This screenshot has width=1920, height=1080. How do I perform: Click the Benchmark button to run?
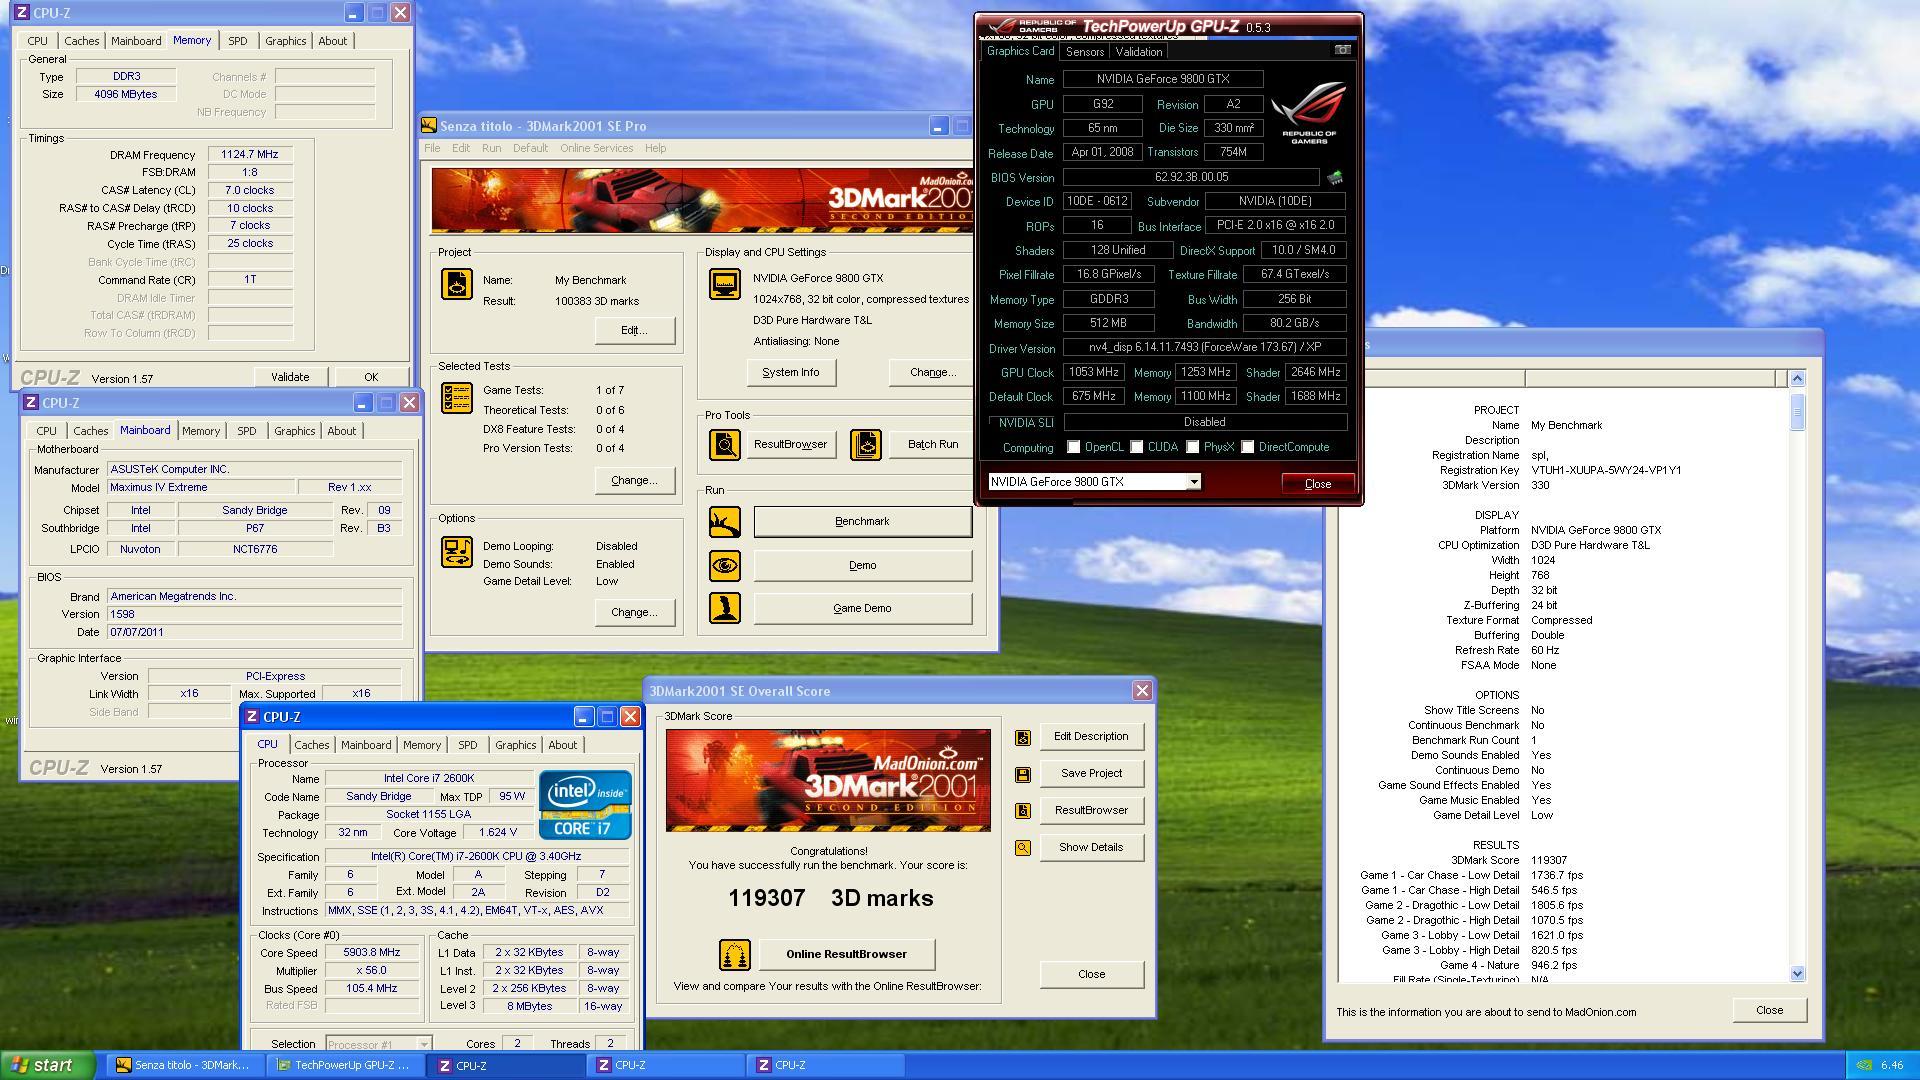(862, 521)
